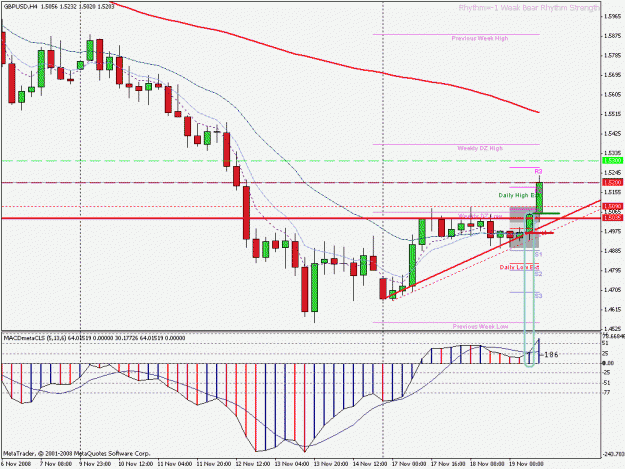Click the red 'Daily Low Est' label

(519, 267)
